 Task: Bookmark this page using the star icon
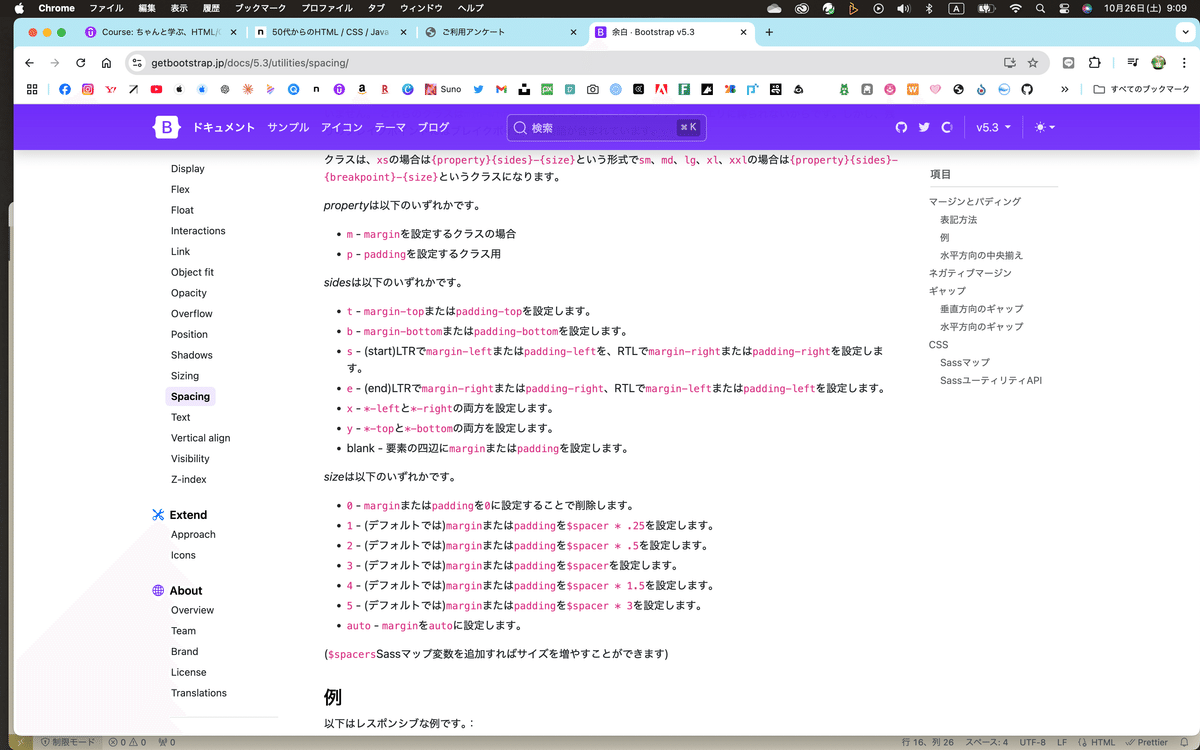tap(1034, 62)
